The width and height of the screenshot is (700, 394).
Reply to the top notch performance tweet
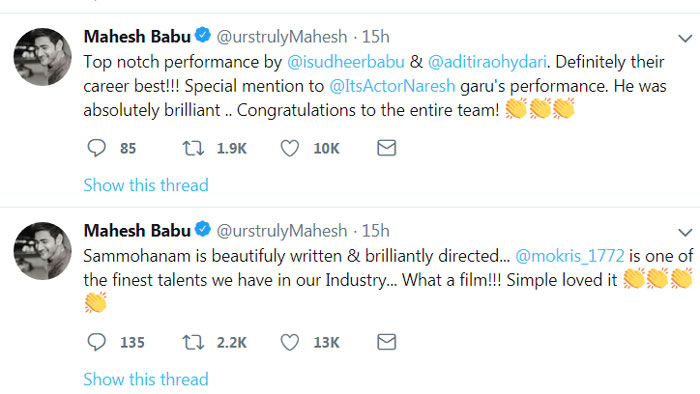(x=96, y=148)
